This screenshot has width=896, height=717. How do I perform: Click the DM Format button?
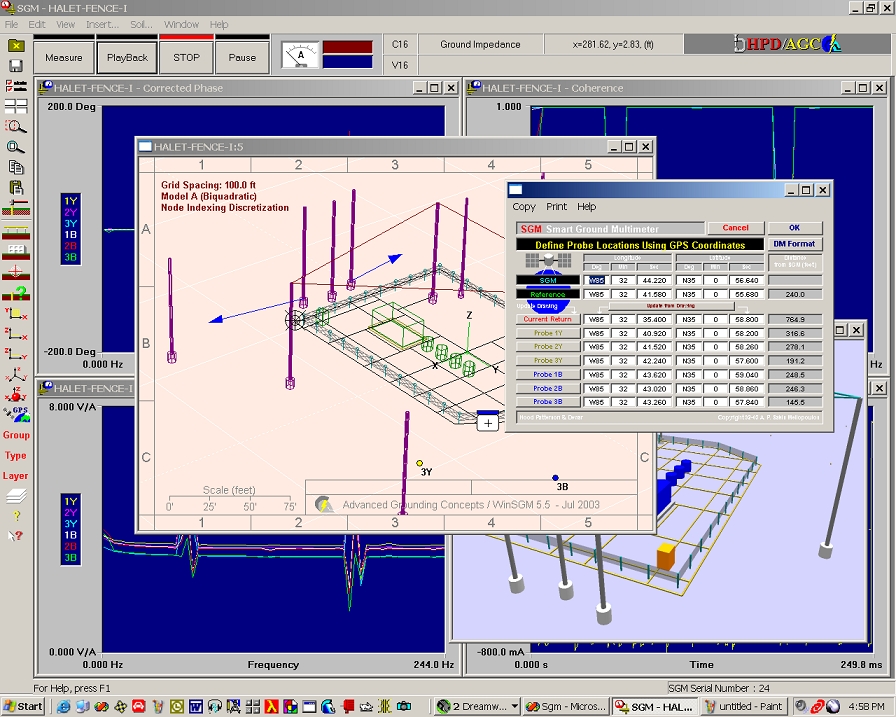(795, 244)
